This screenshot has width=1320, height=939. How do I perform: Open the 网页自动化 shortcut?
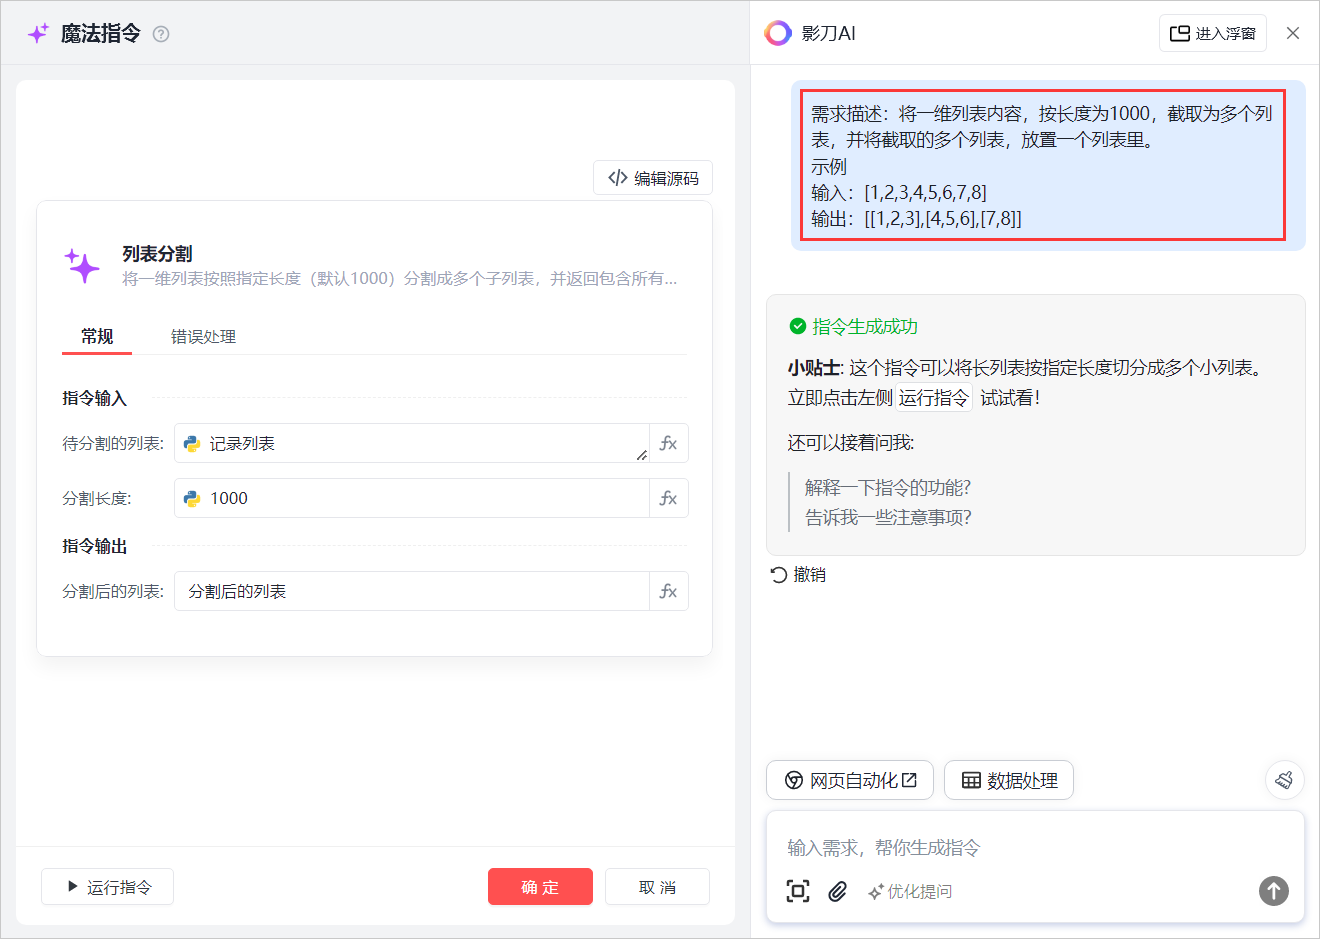(x=850, y=781)
